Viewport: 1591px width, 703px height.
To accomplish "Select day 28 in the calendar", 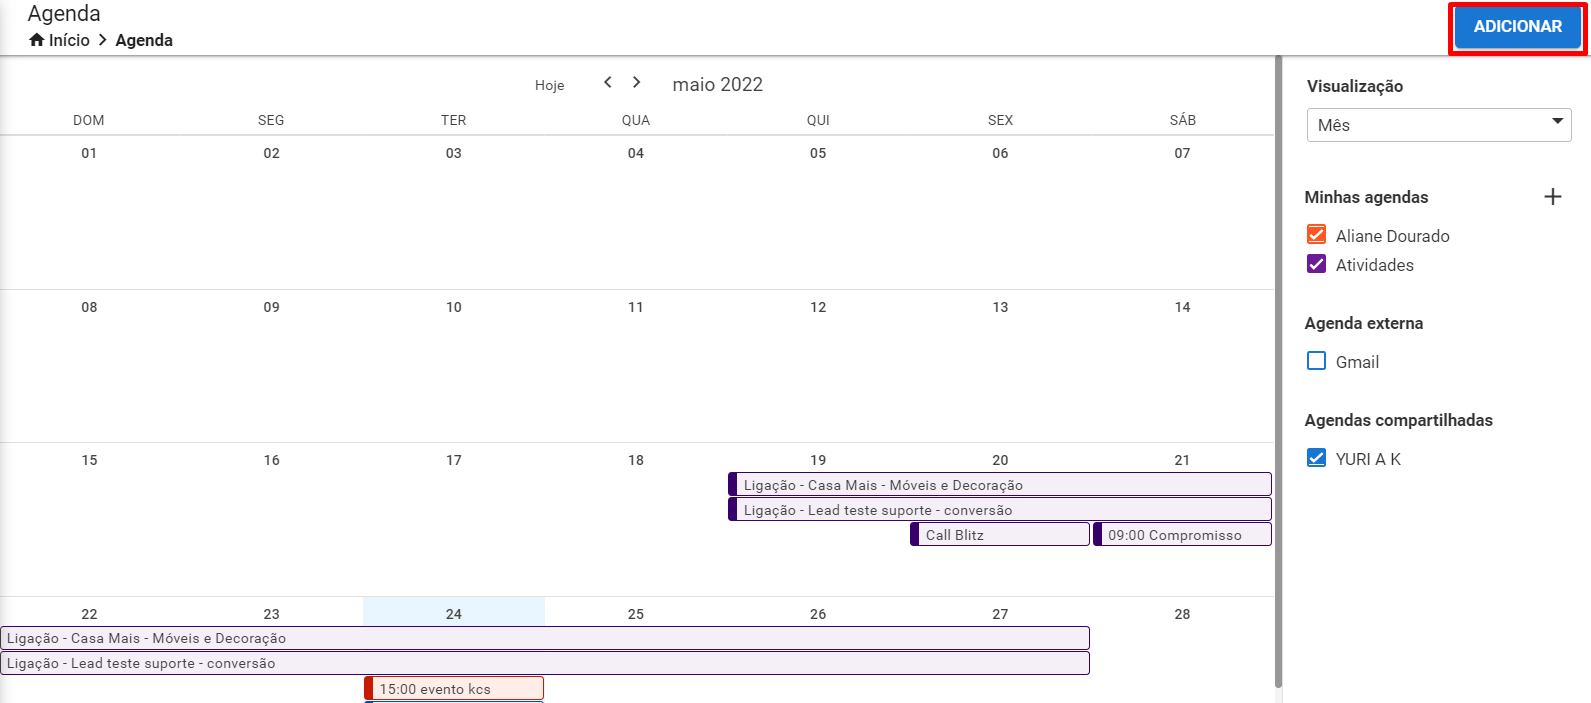I will (1182, 614).
